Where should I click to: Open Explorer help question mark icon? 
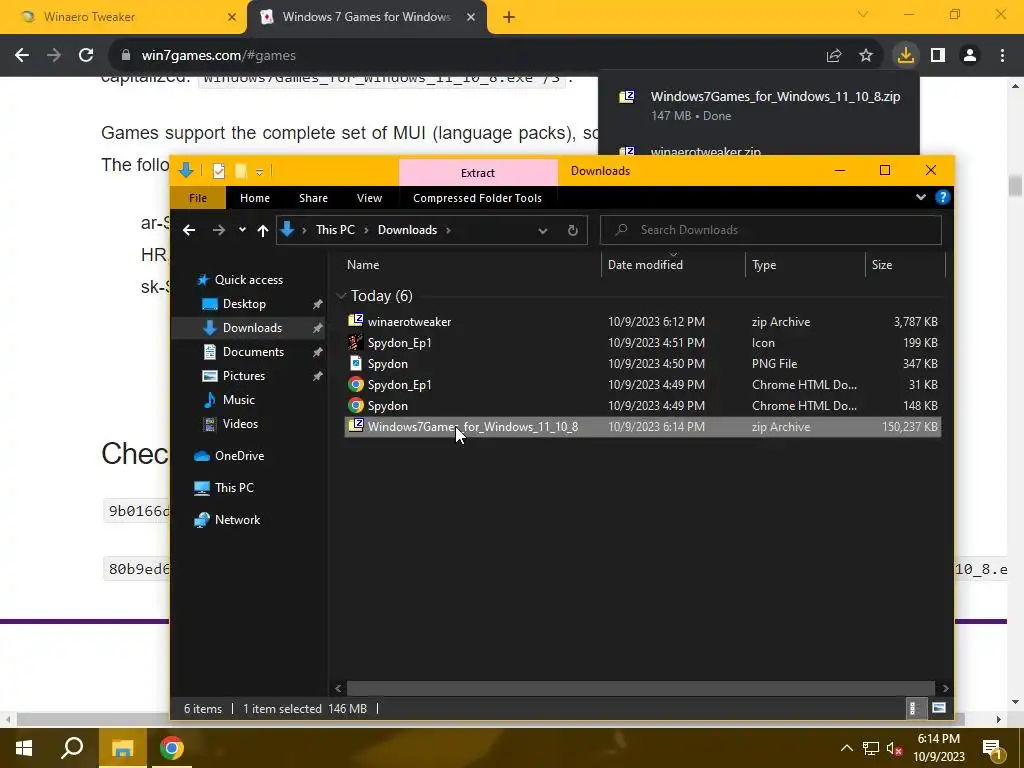(x=942, y=197)
